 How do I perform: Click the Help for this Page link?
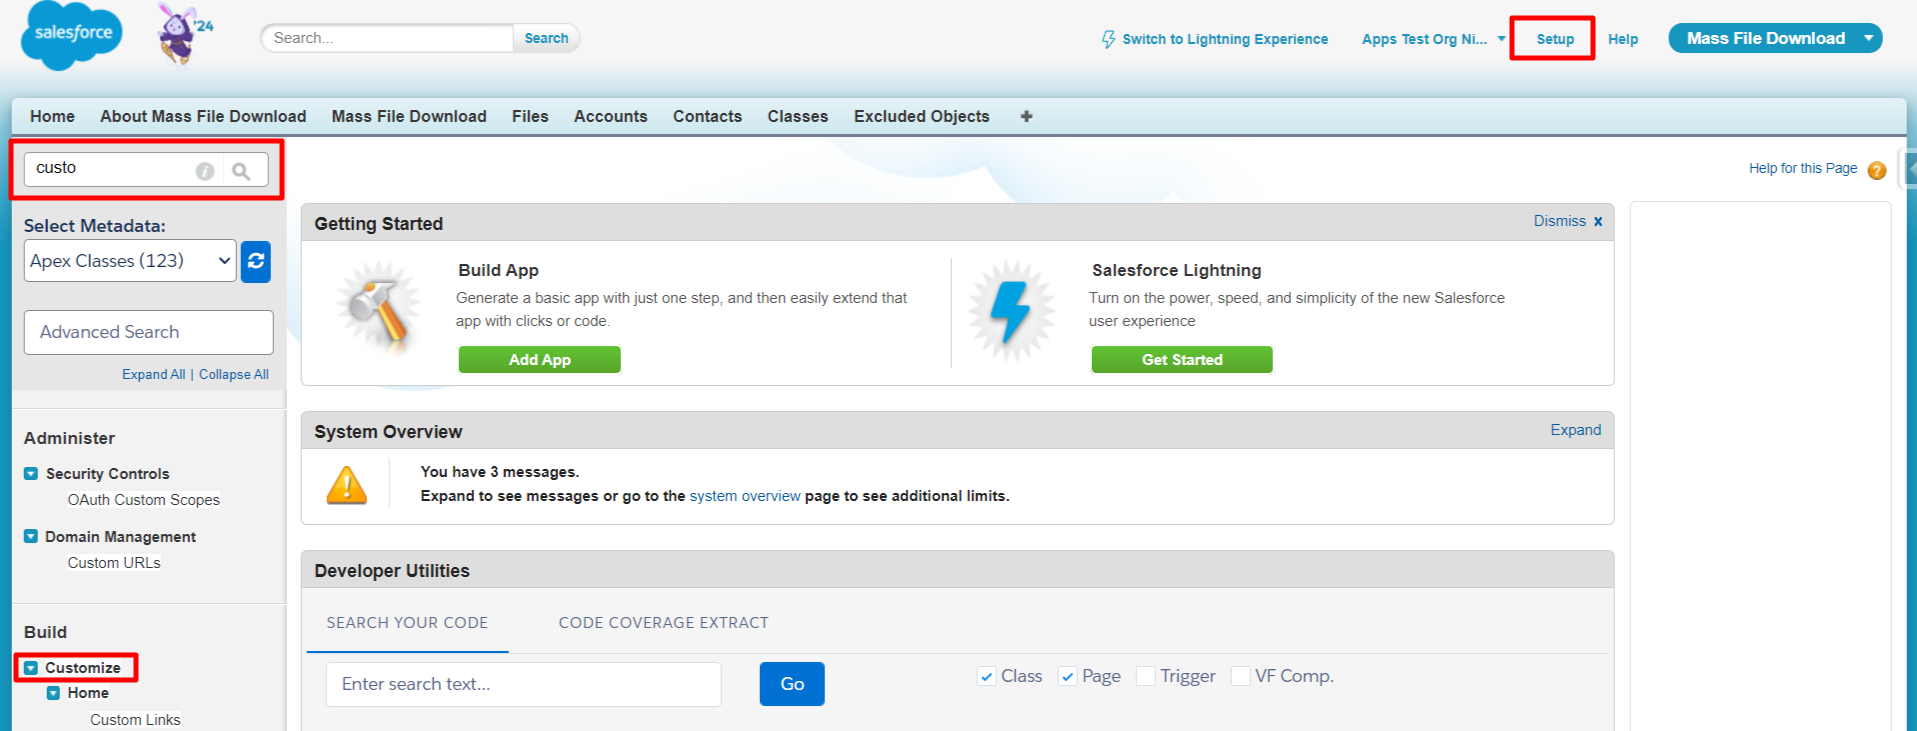click(1803, 168)
